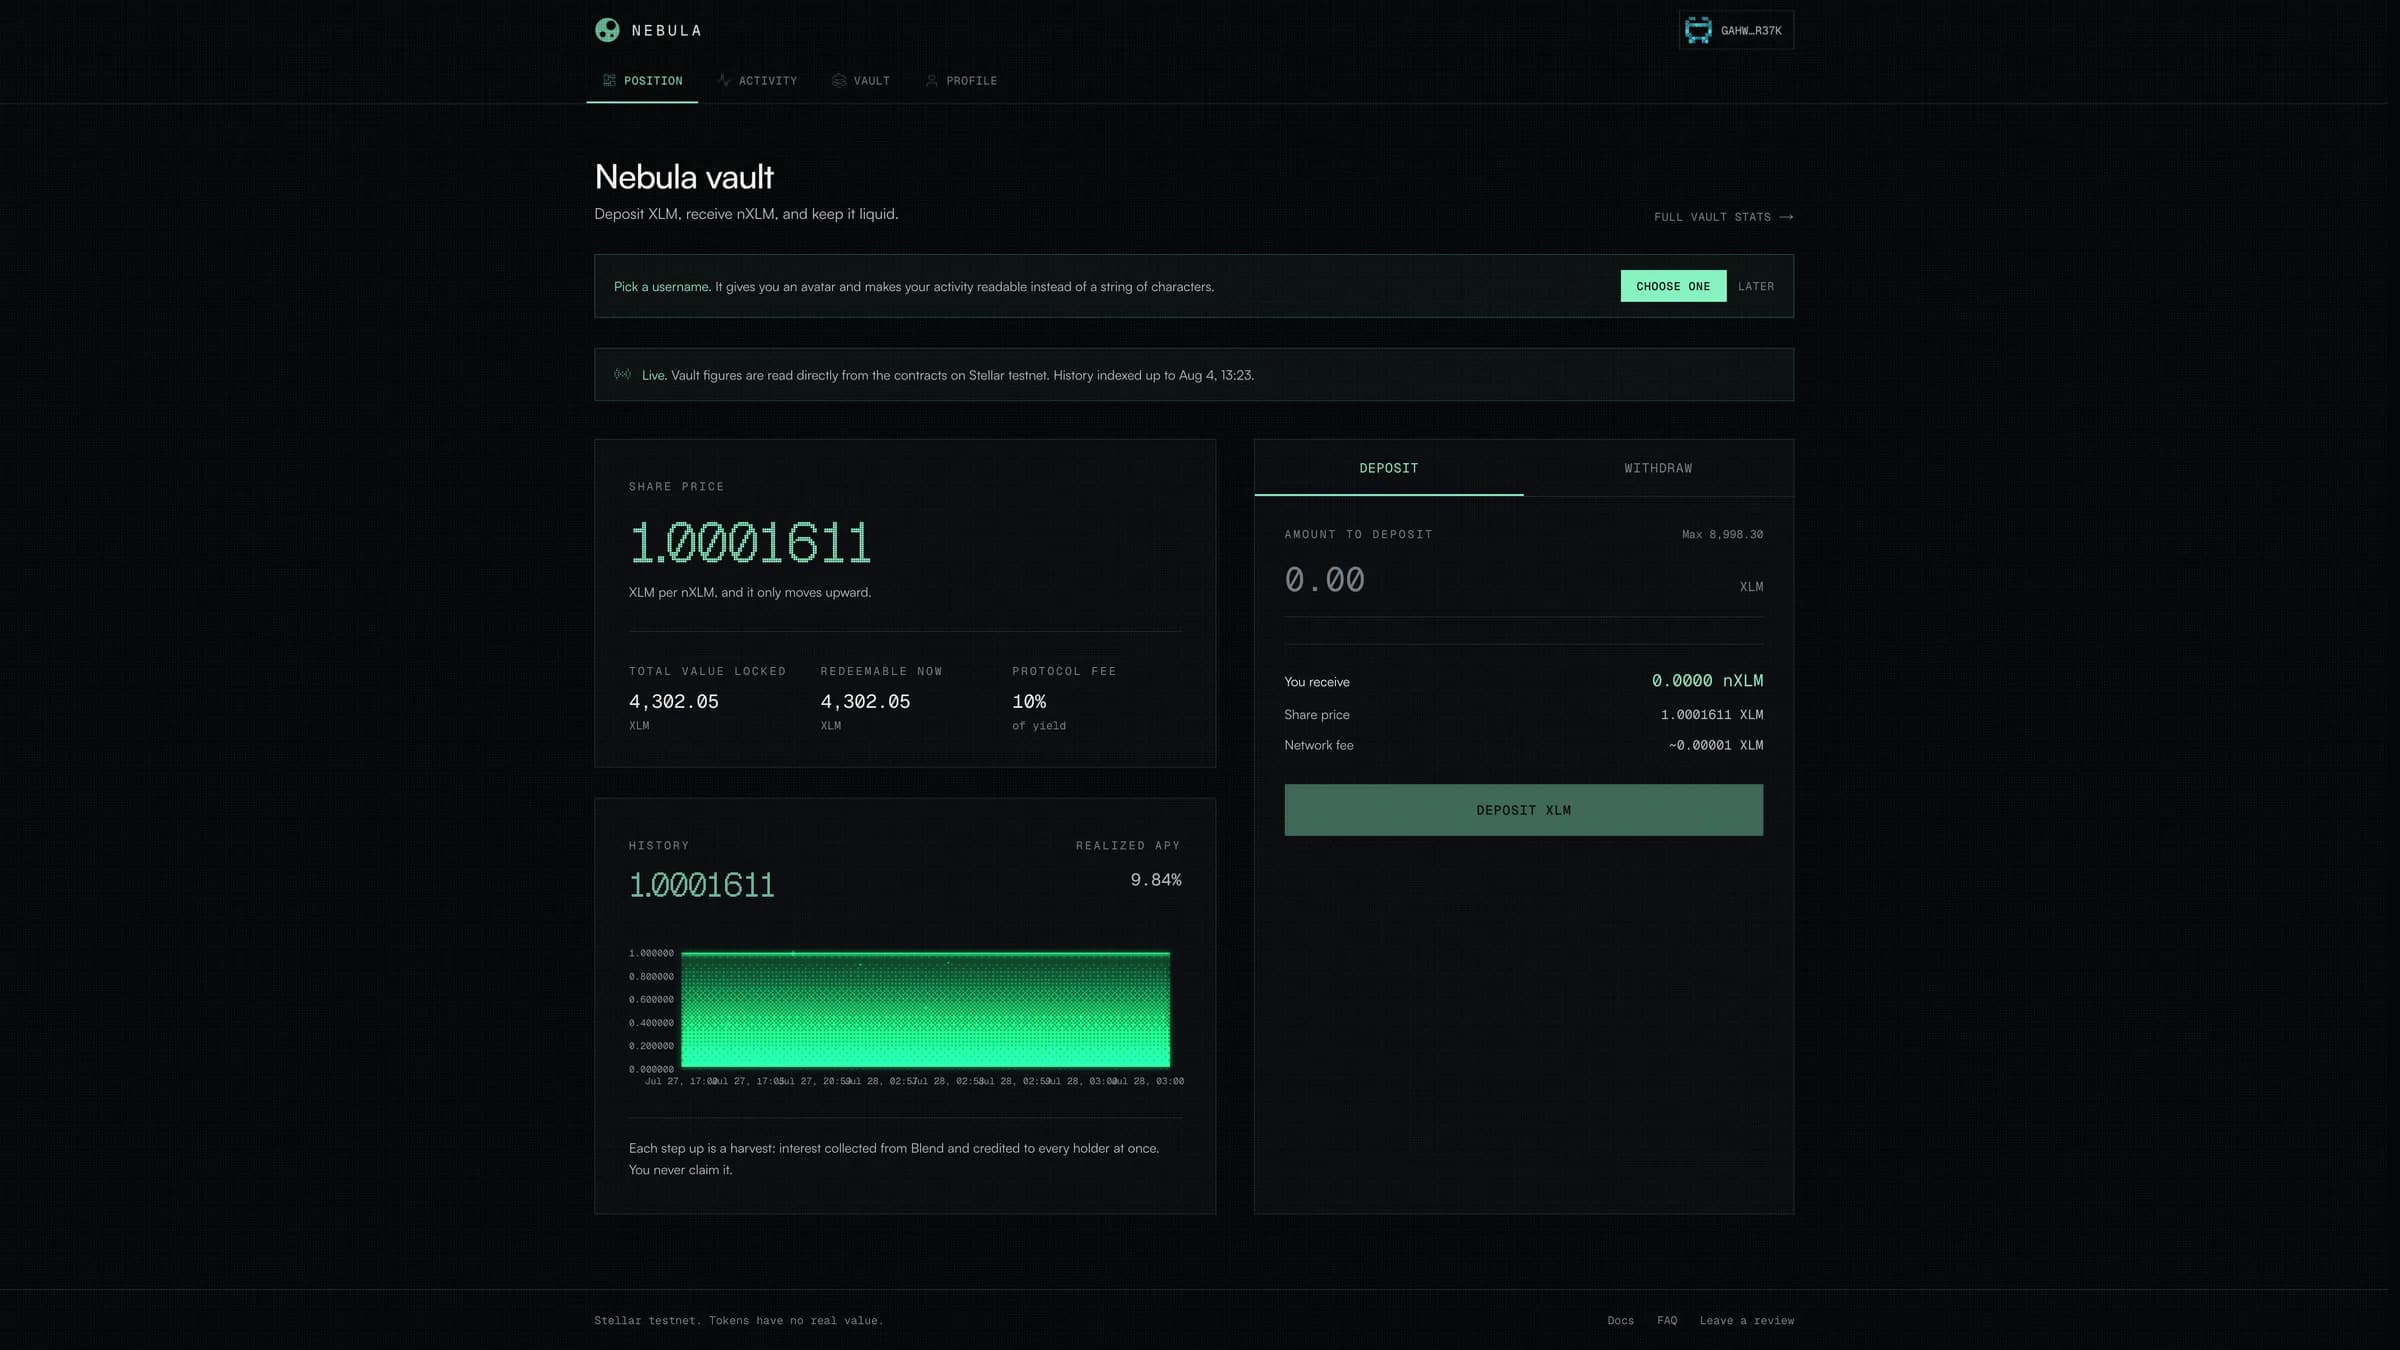Click the Profile person icon
Viewport: 2400px width, 1350px height.
[x=932, y=80]
